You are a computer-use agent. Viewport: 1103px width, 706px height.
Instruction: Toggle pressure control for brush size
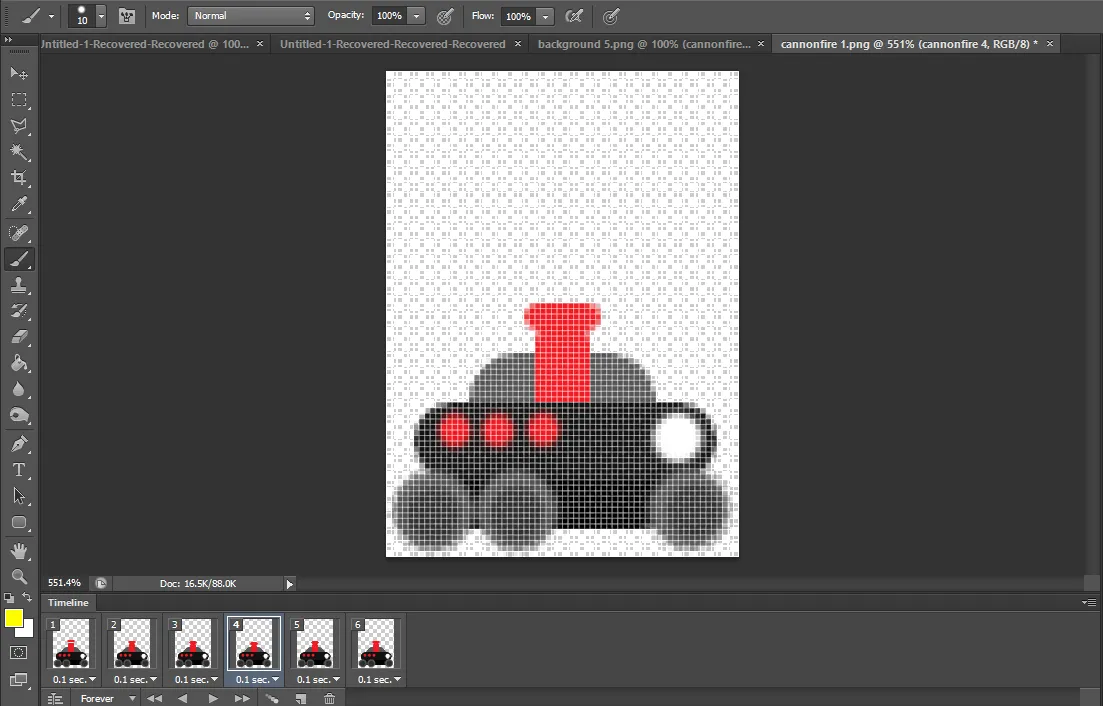pos(611,16)
